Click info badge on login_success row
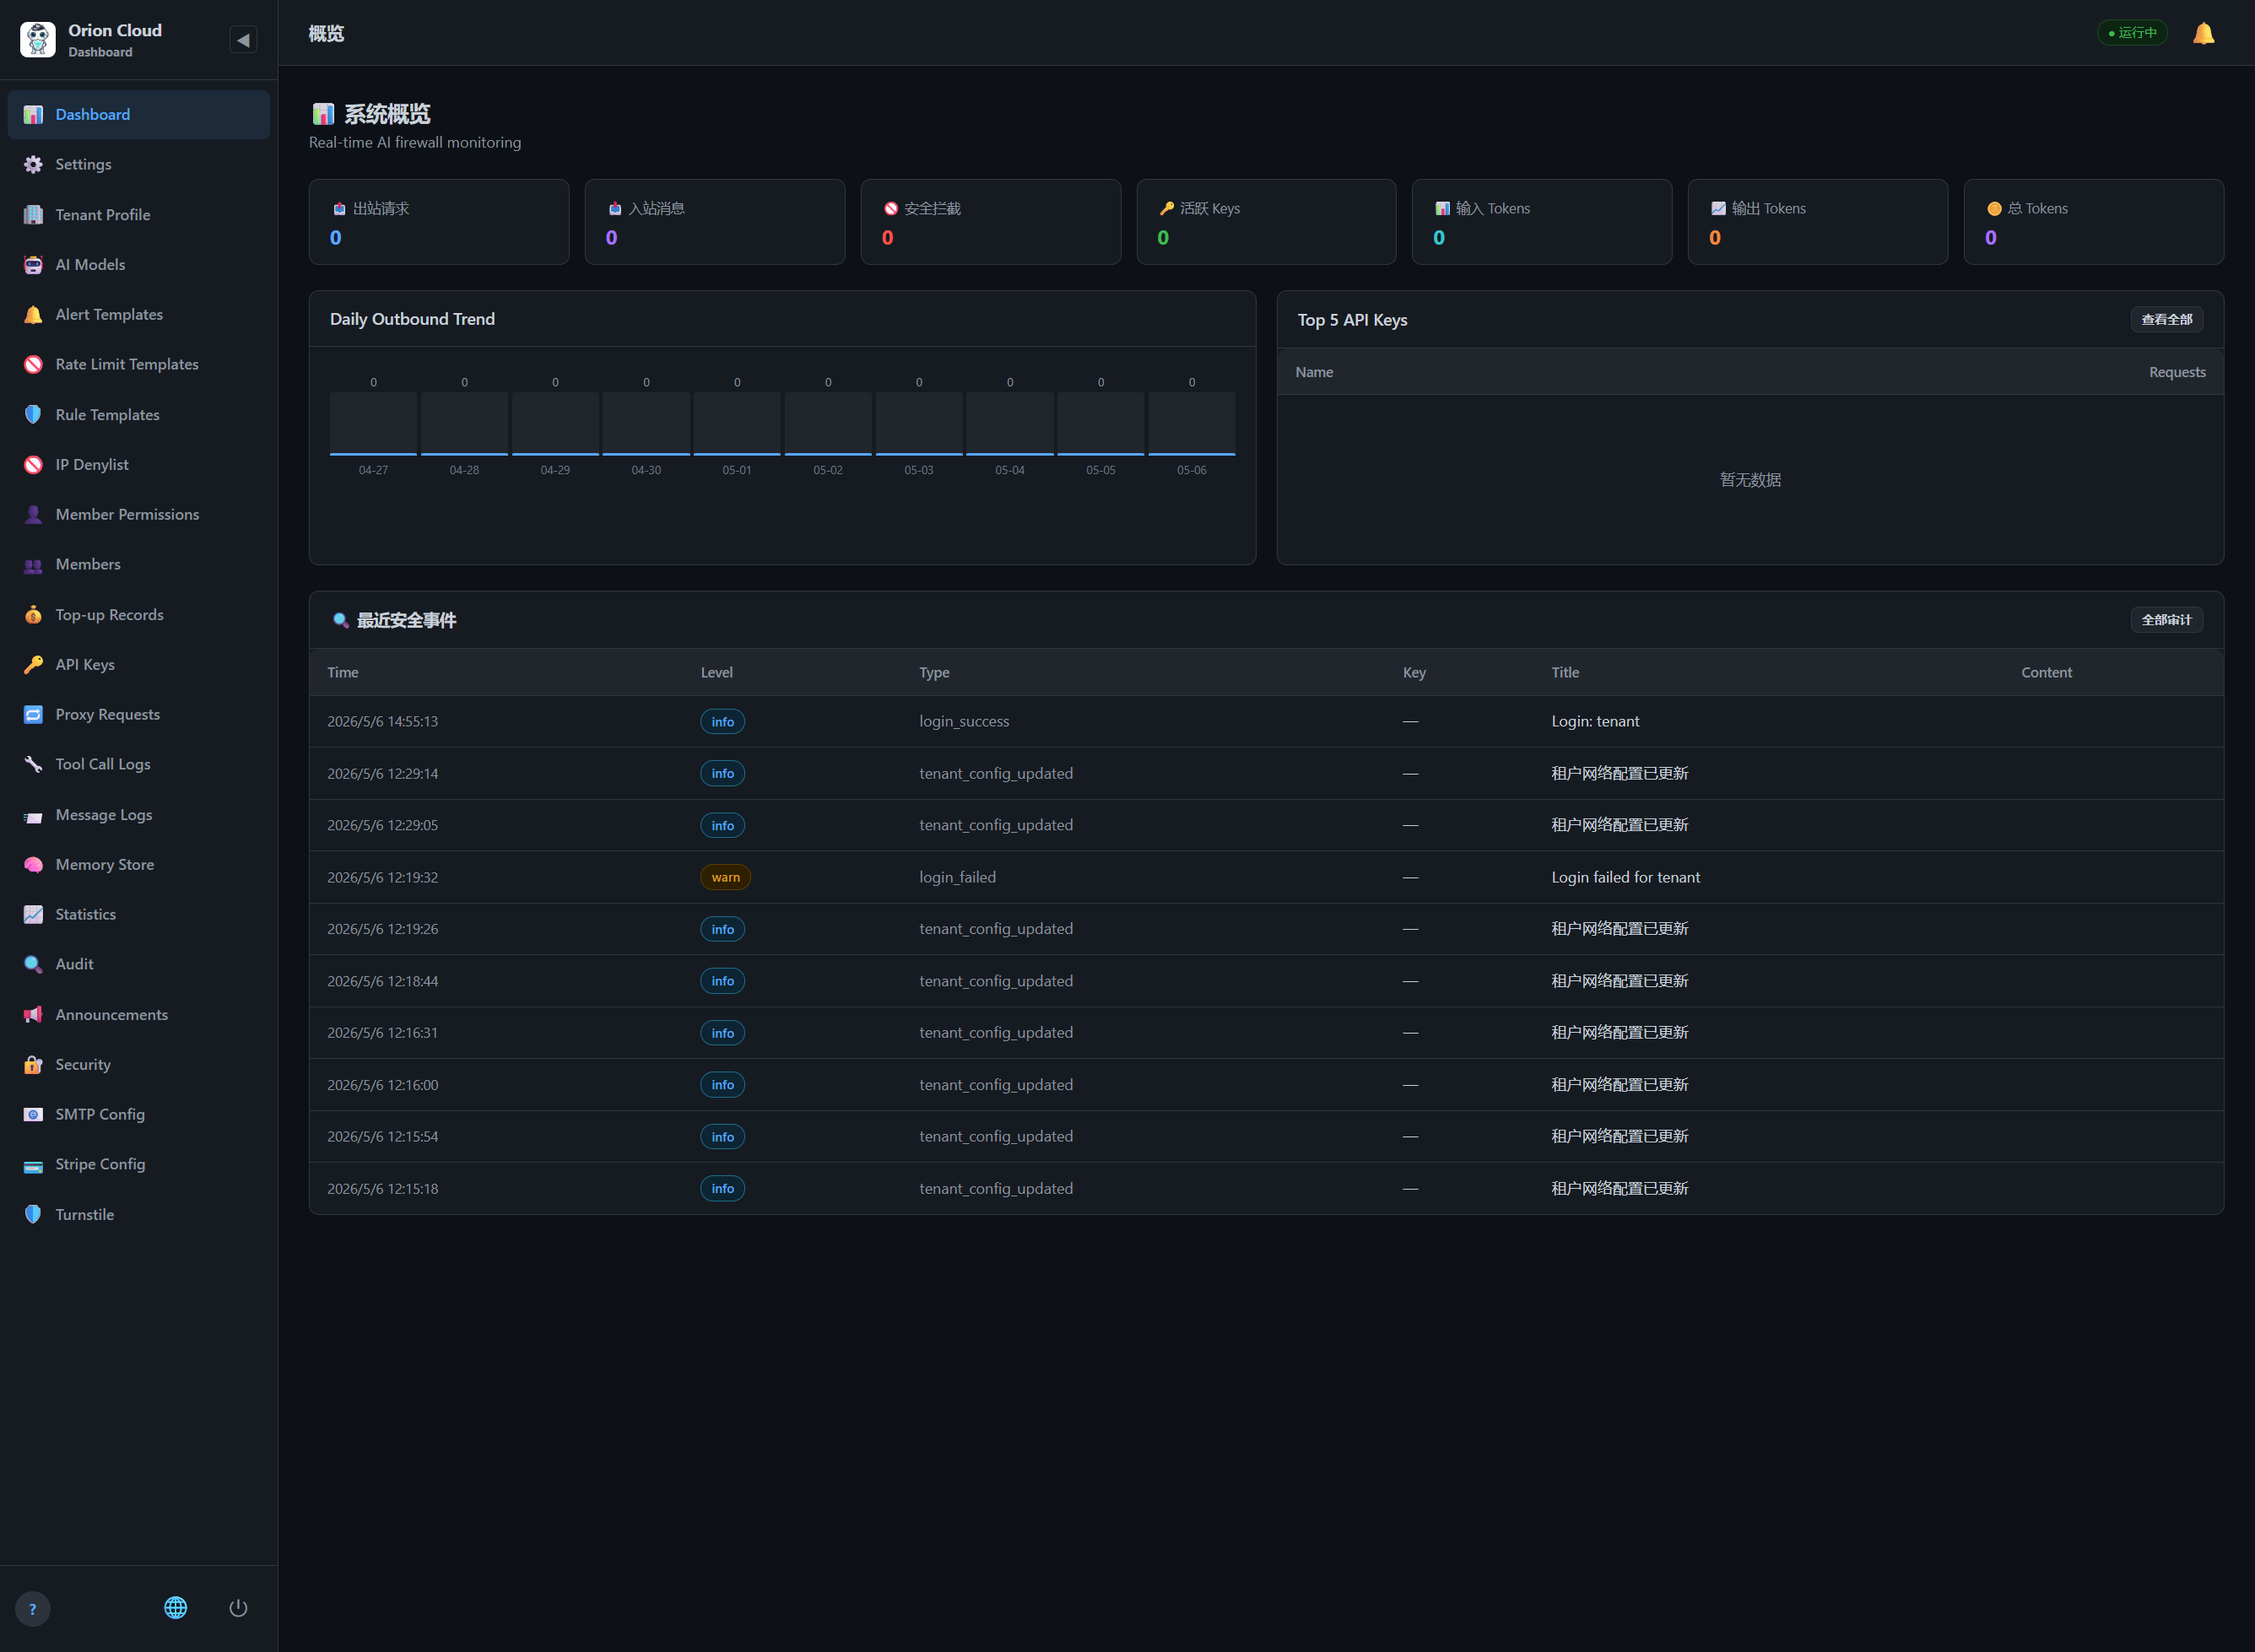Image resolution: width=2255 pixels, height=1652 pixels. pyautogui.click(x=722, y=722)
